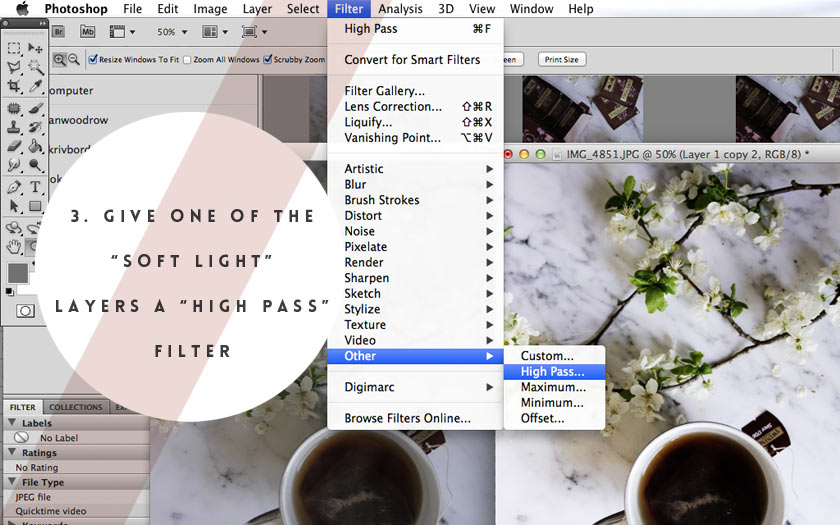Click the rightmost Mini Bridge thumbnail
Image resolution: width=840 pixels, height=525 pixels.
(788, 109)
